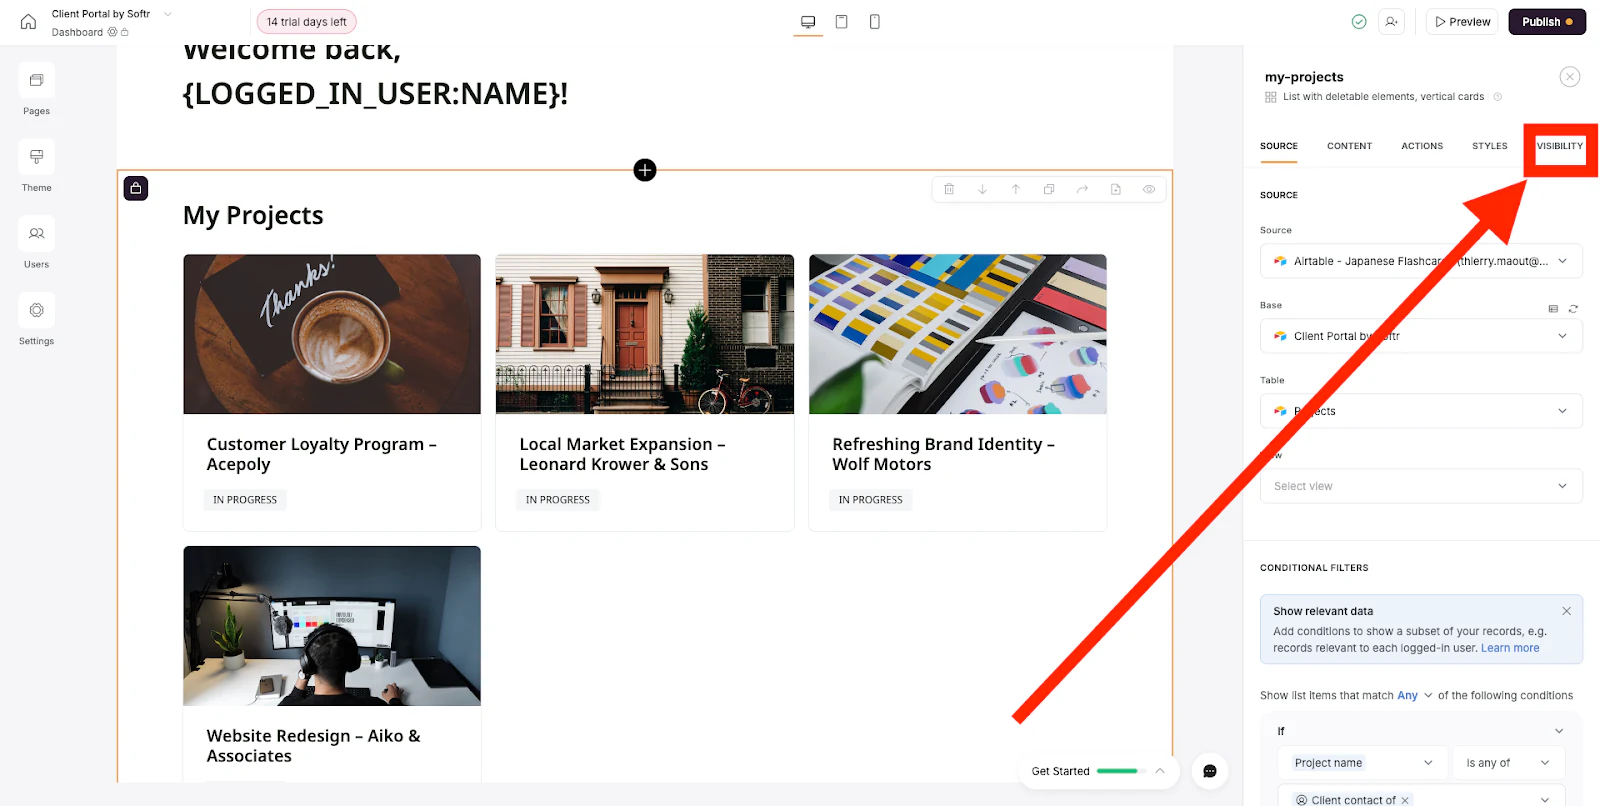Open the Table dropdown
This screenshot has height=806, width=1600.
(x=1421, y=411)
